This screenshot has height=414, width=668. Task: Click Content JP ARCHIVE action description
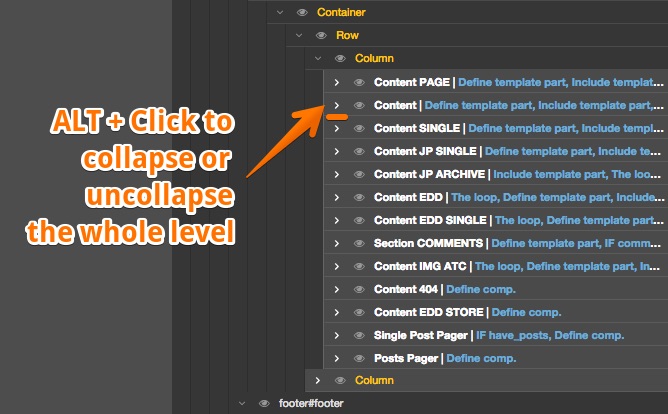[577, 174]
